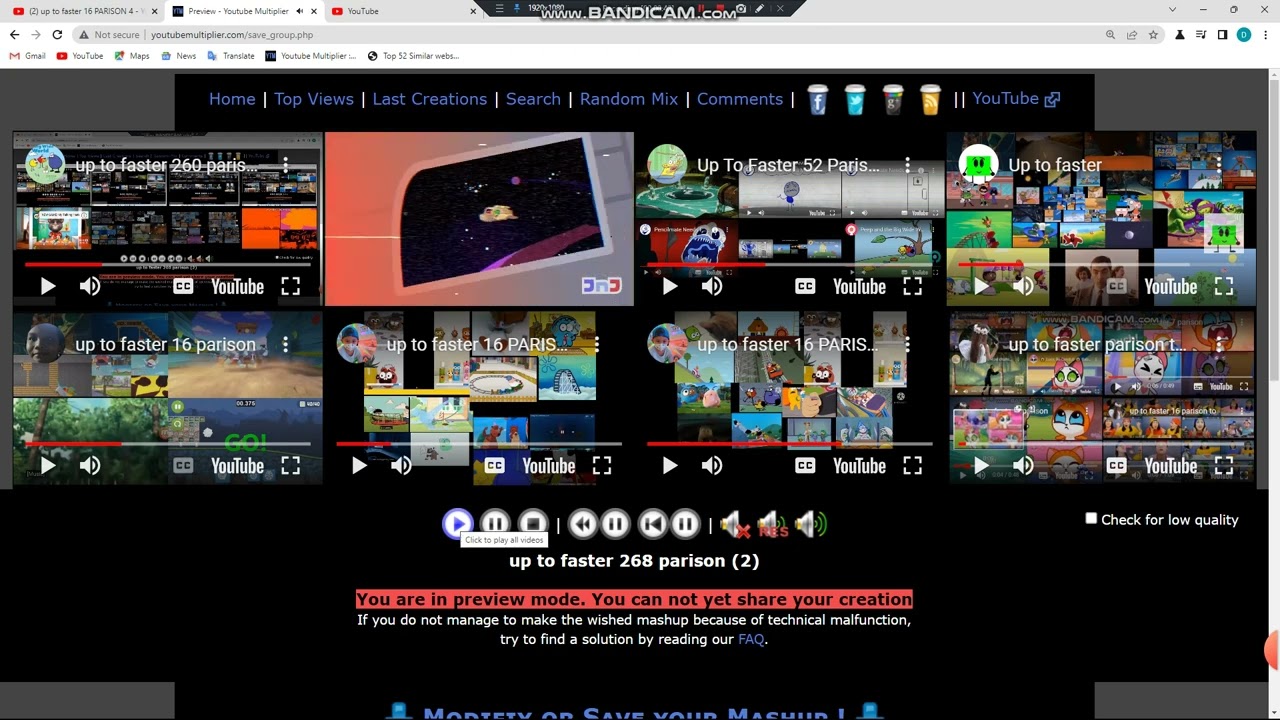Click the stop all videos button
Viewport: 1280px width, 720px height.
coord(533,523)
